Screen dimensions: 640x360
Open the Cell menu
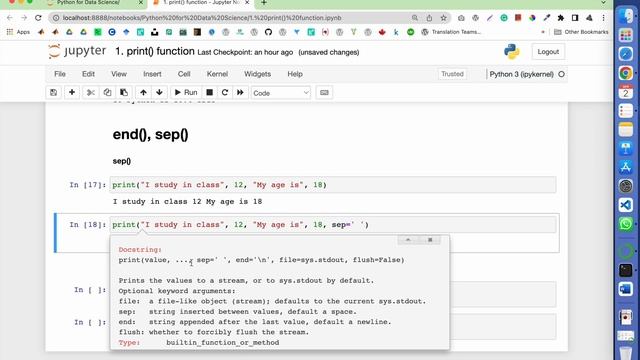(184, 74)
